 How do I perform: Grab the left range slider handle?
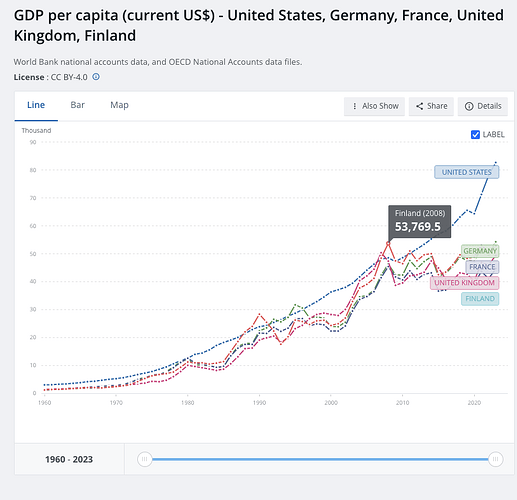click(x=145, y=459)
